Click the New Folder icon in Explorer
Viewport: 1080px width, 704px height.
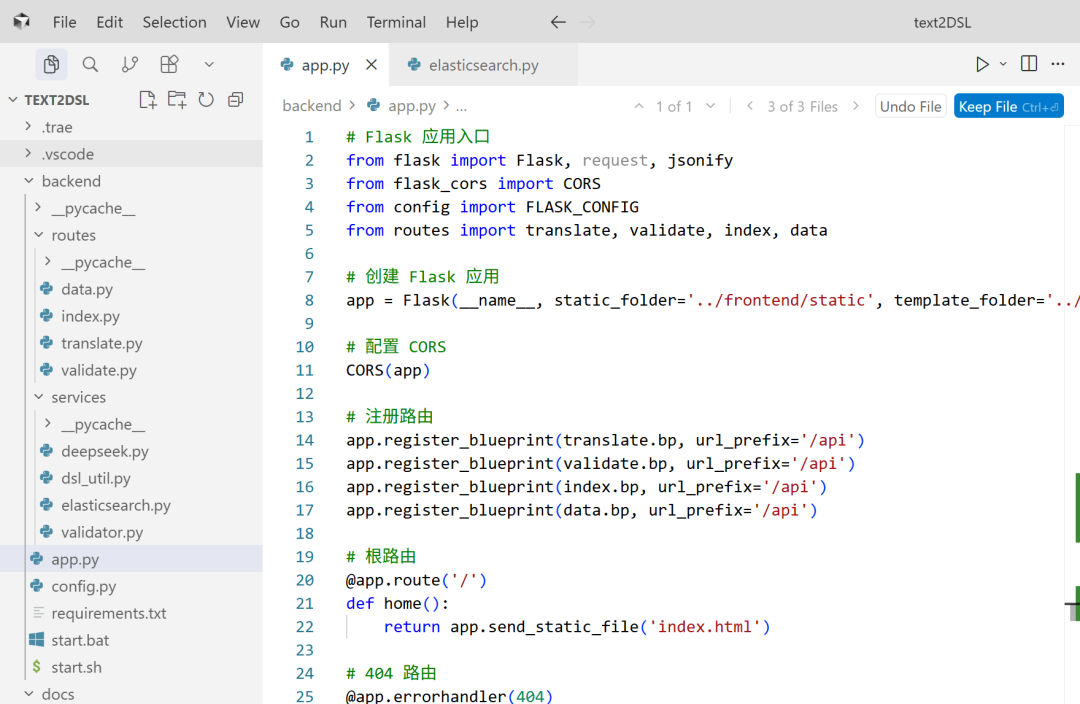tap(177, 99)
